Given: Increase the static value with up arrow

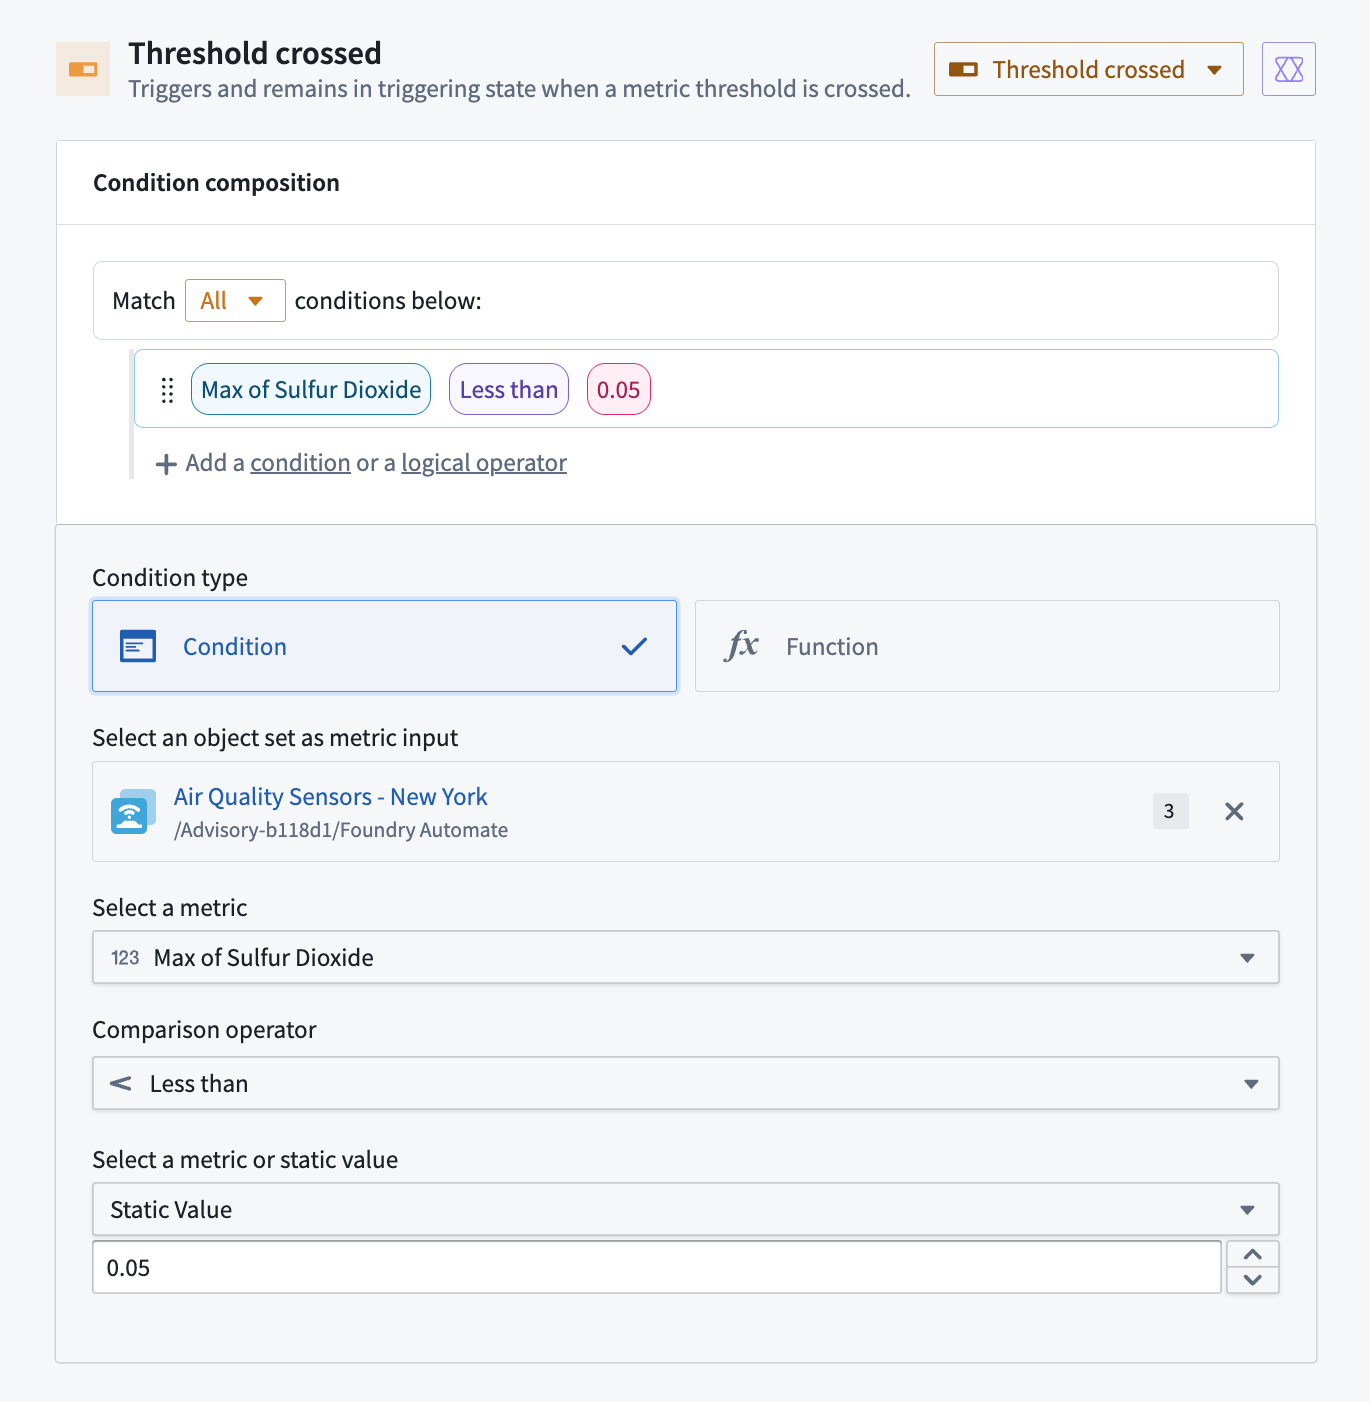Looking at the screenshot, I should [1253, 1254].
